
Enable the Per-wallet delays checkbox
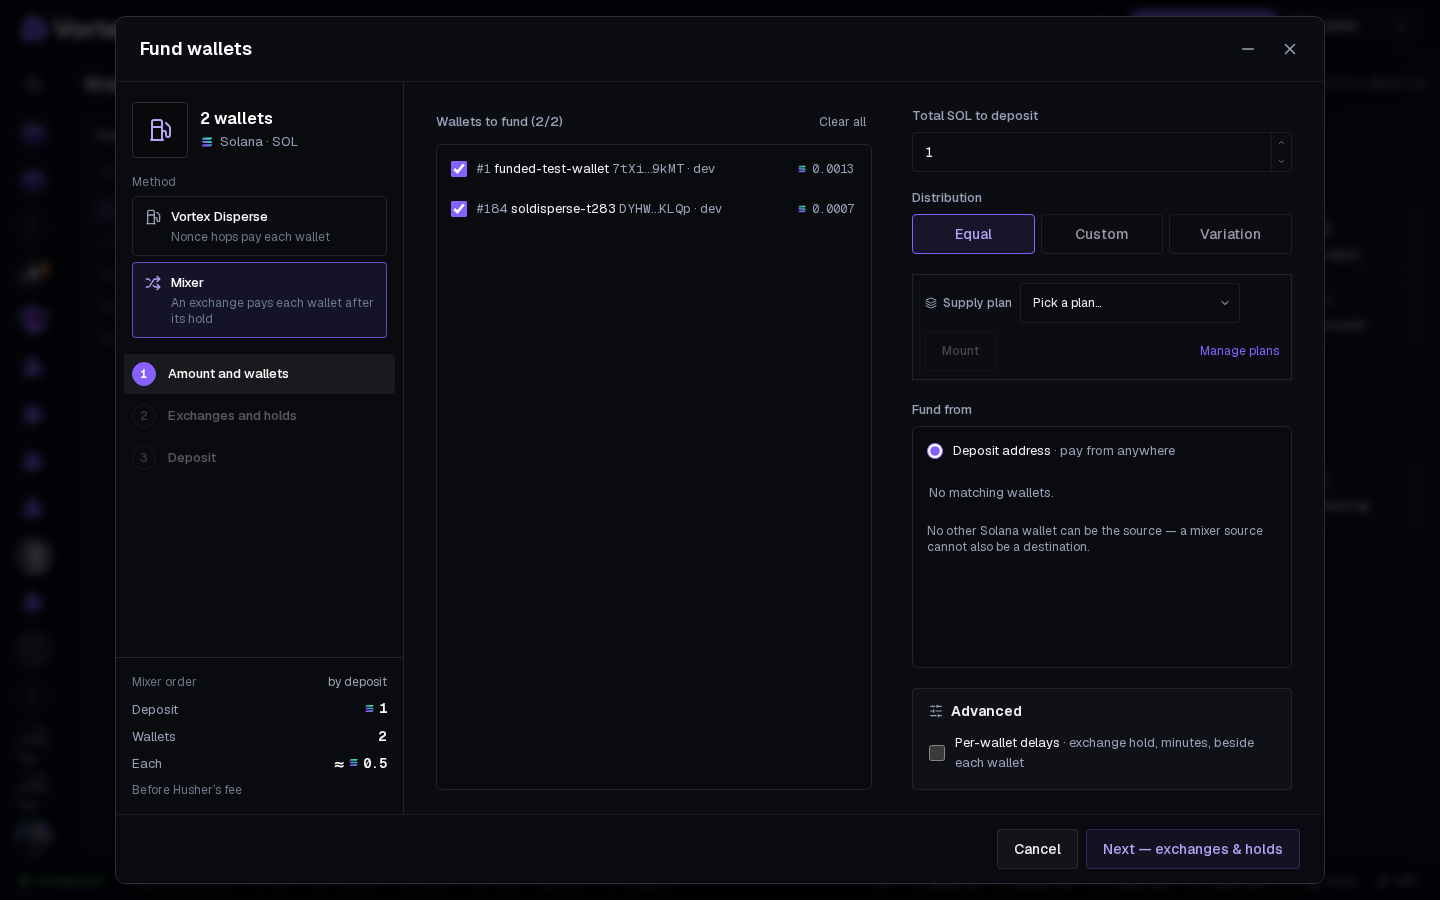(x=937, y=753)
